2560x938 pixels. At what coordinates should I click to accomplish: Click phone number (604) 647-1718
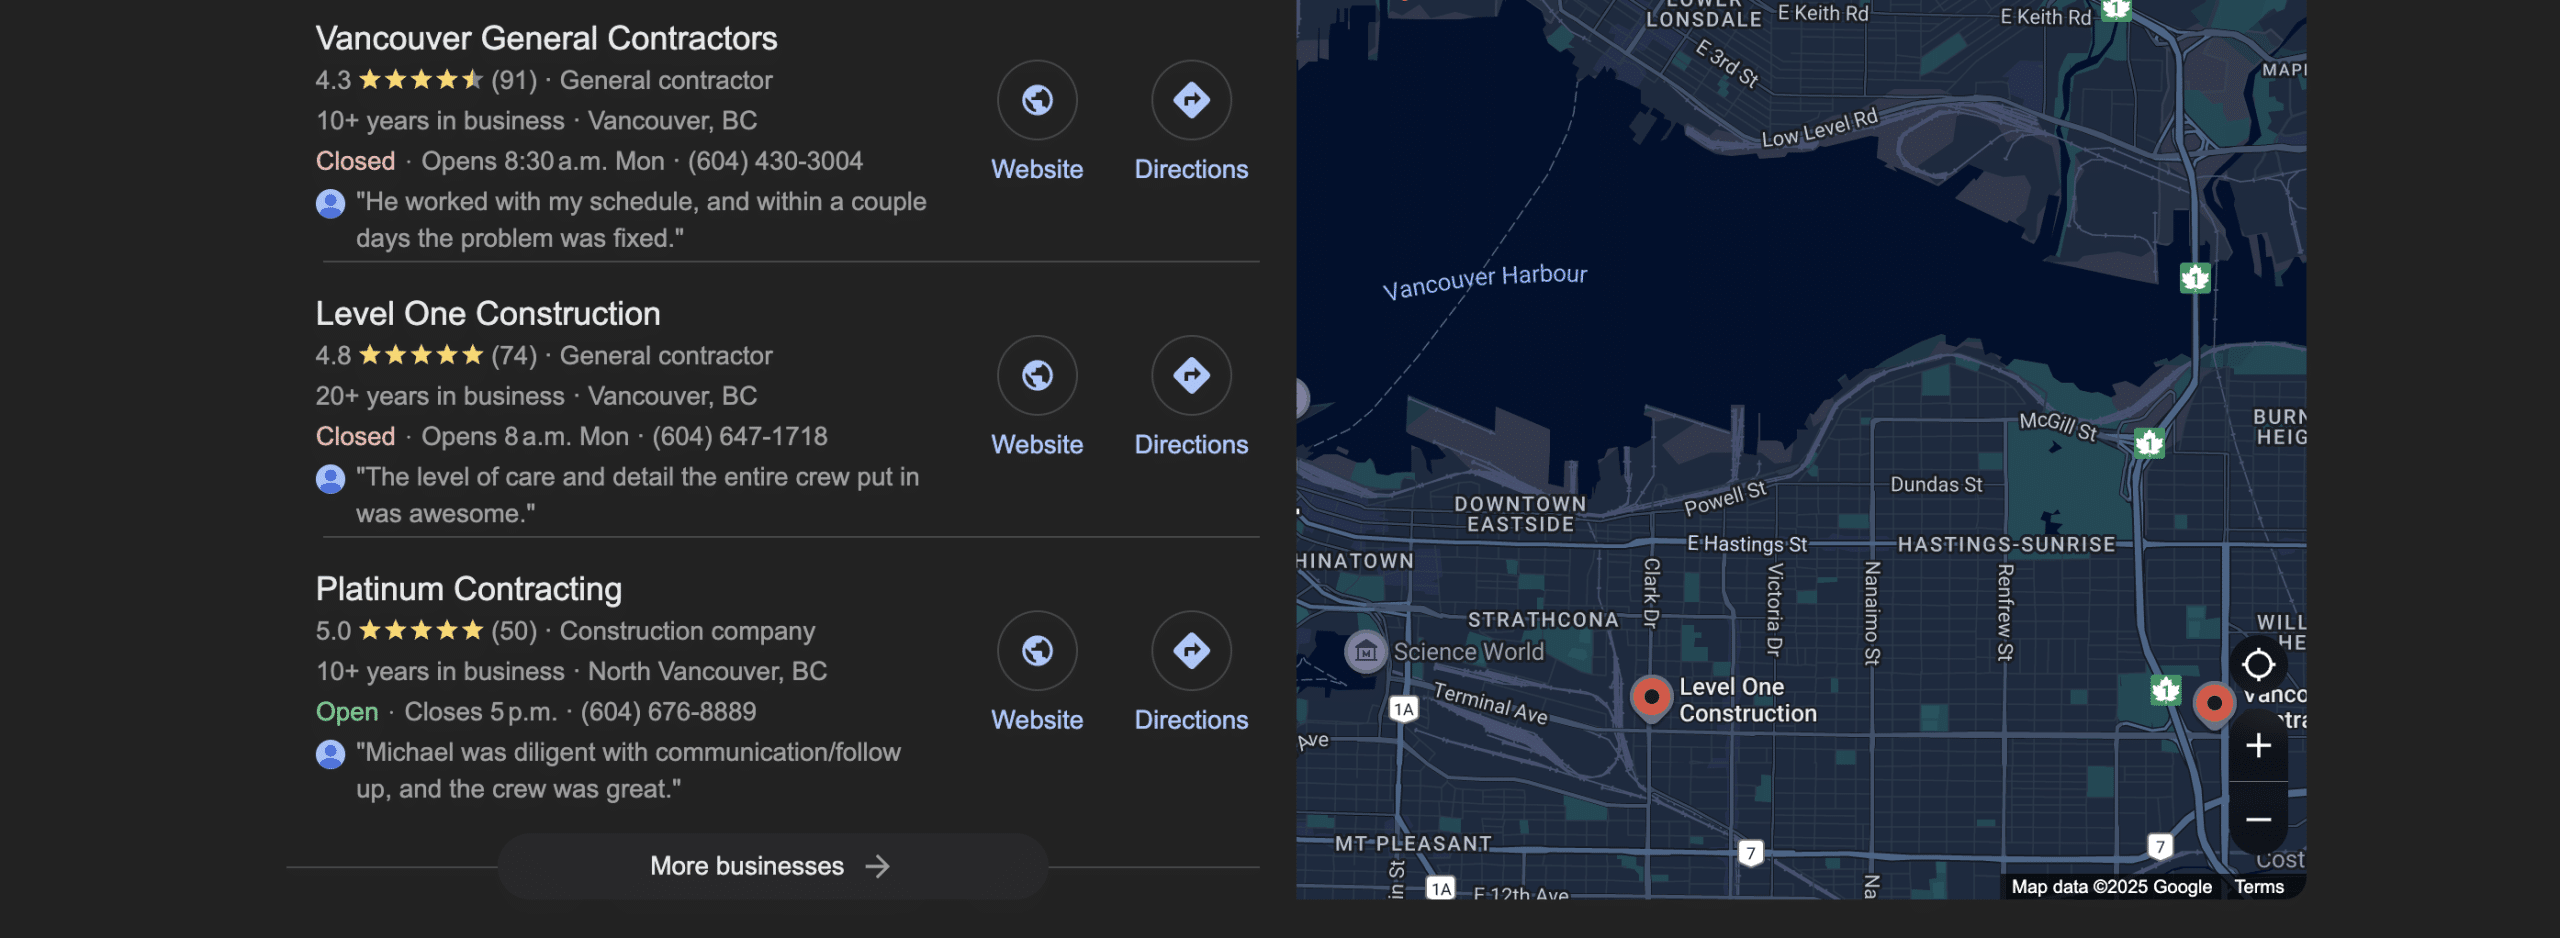pos(740,436)
